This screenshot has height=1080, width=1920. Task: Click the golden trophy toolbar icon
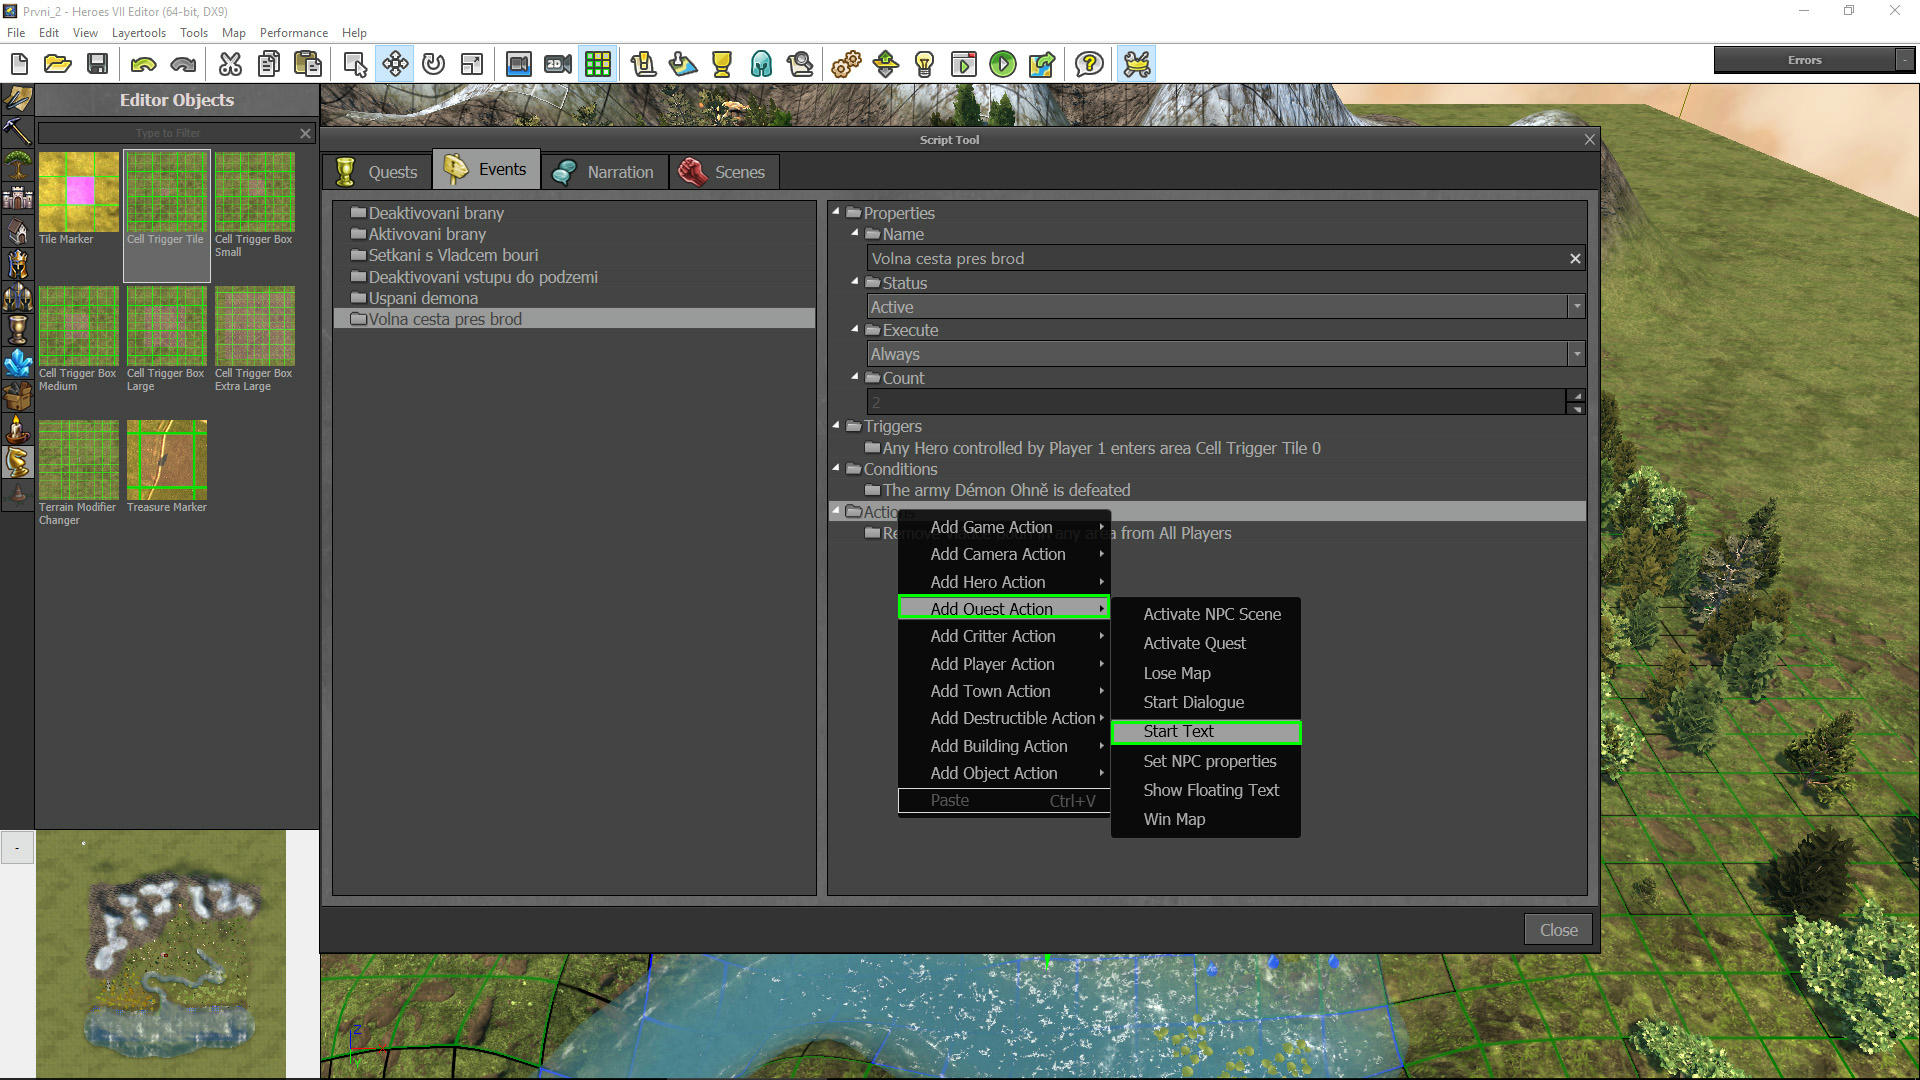click(x=721, y=64)
